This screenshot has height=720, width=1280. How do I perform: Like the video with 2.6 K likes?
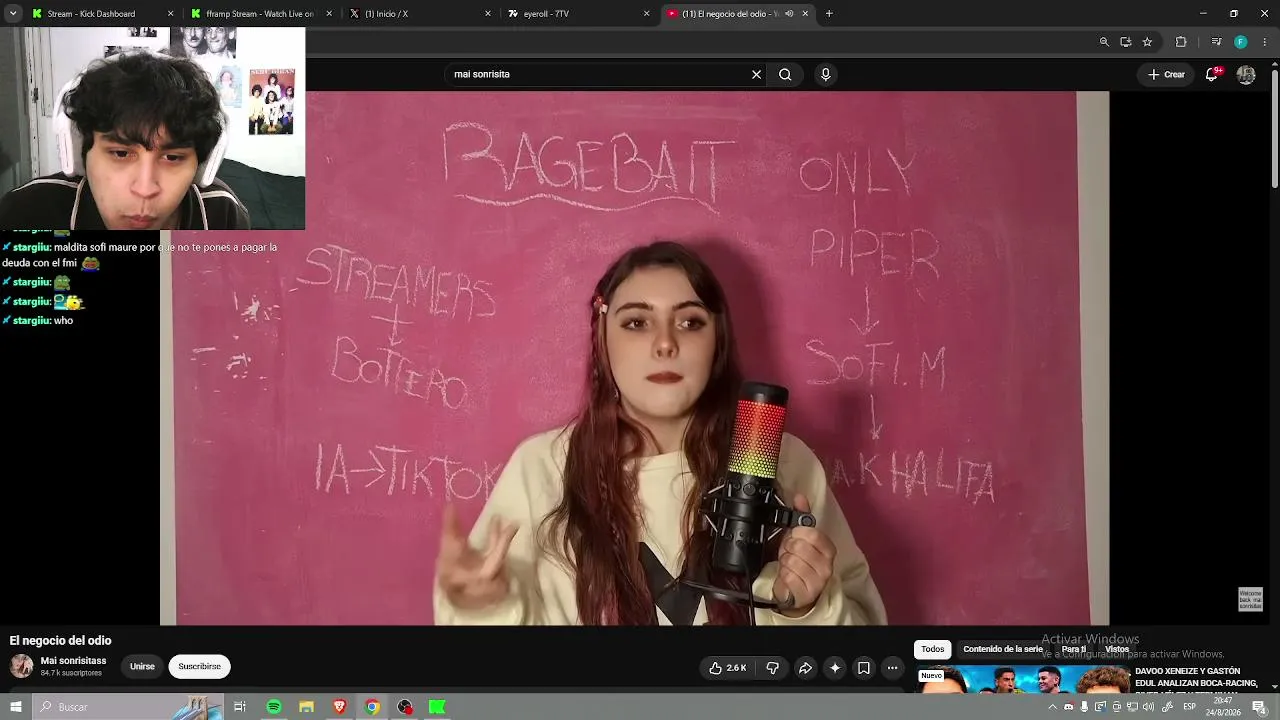(728, 668)
